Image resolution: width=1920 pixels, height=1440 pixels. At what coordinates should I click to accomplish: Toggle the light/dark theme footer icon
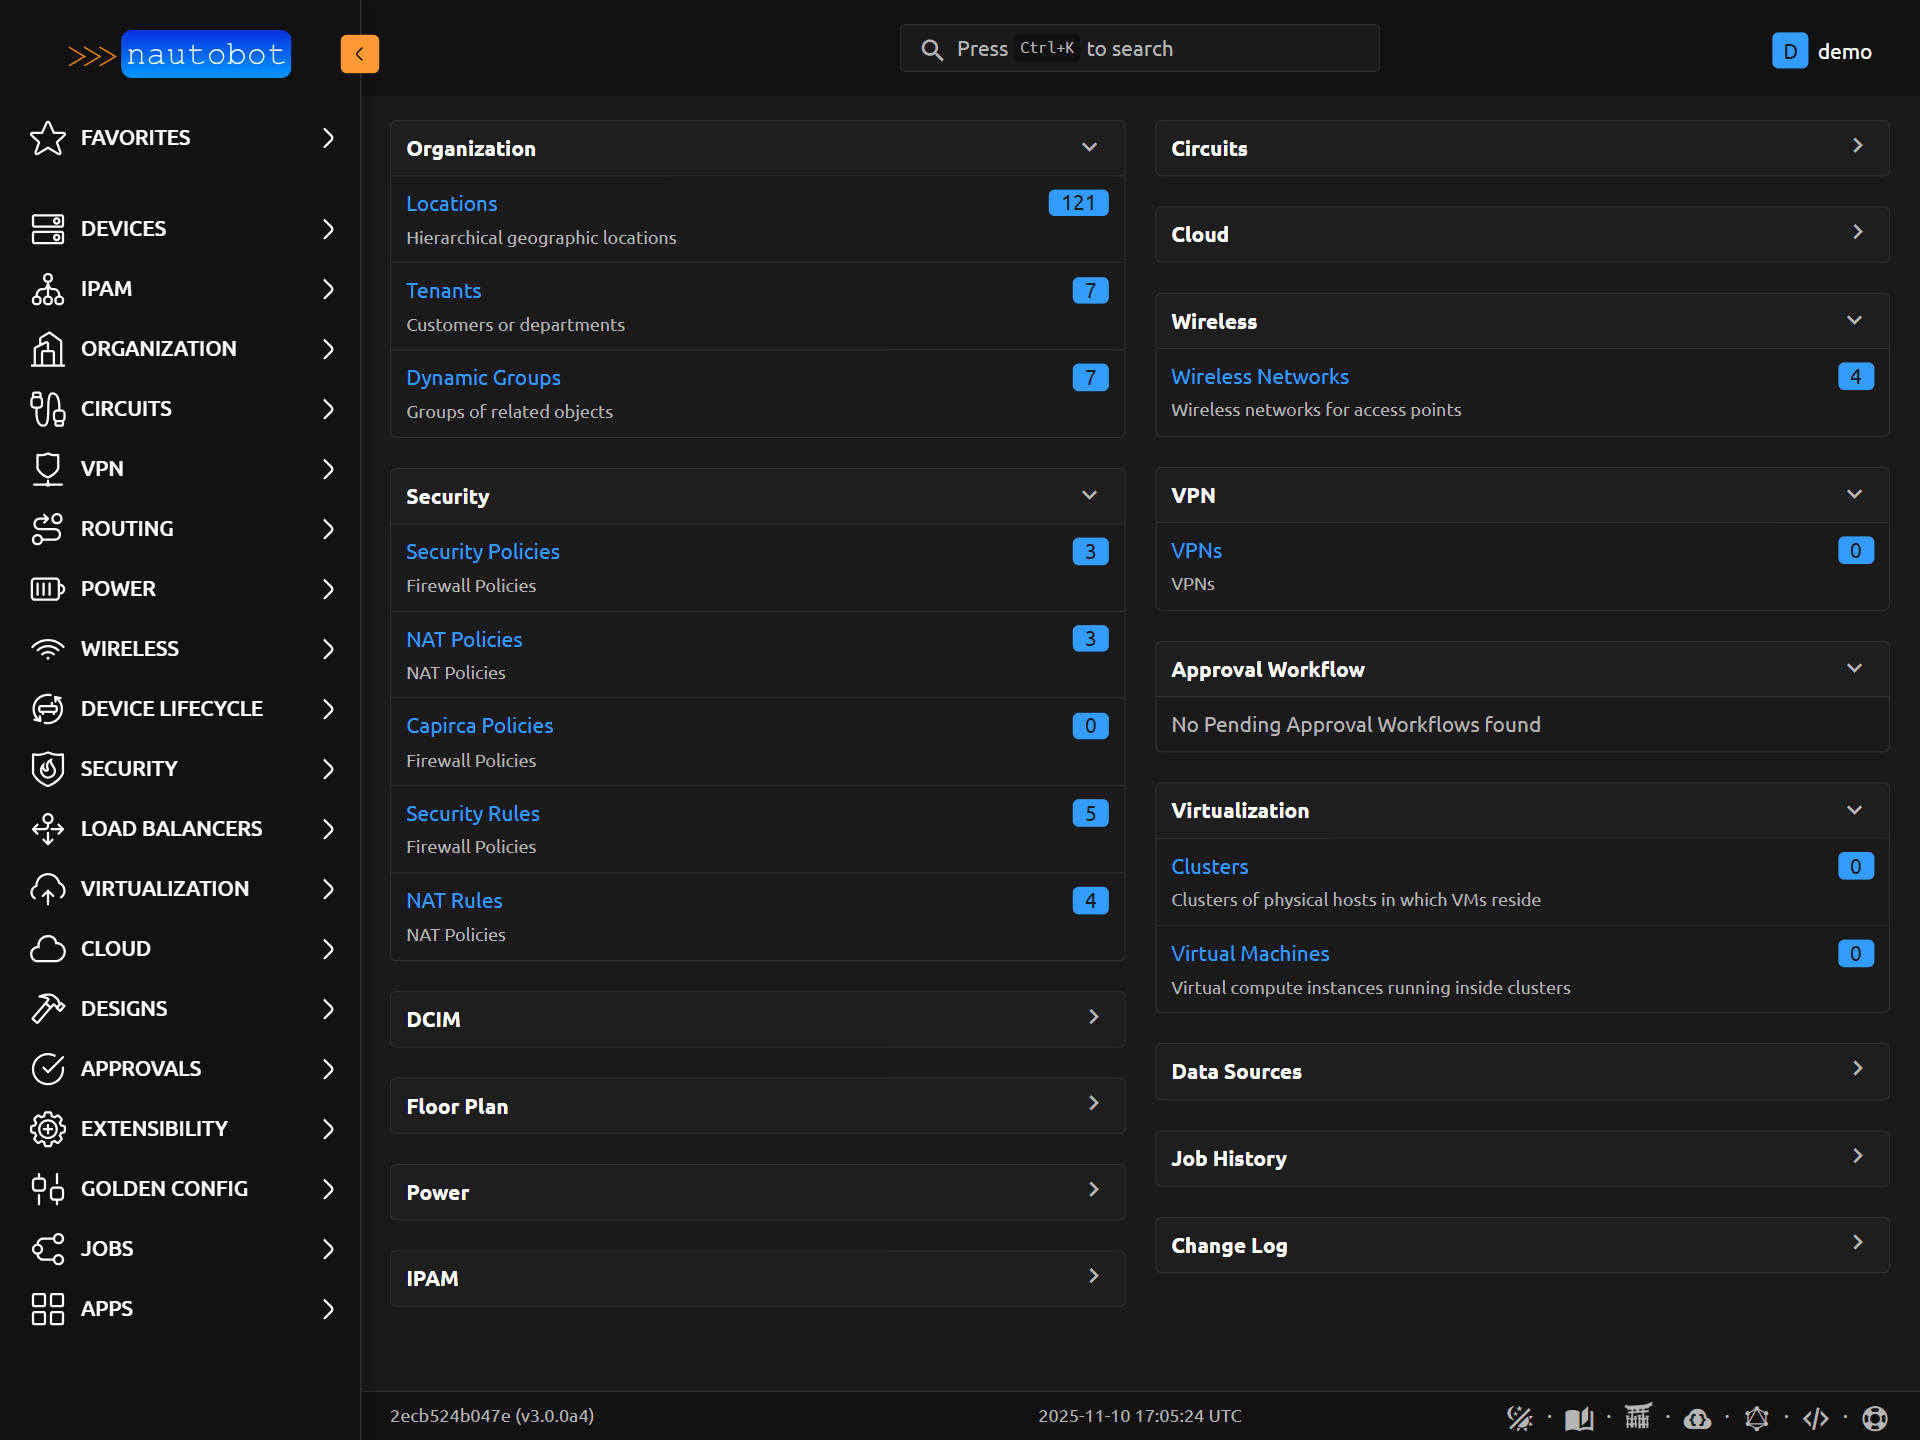coord(1519,1417)
